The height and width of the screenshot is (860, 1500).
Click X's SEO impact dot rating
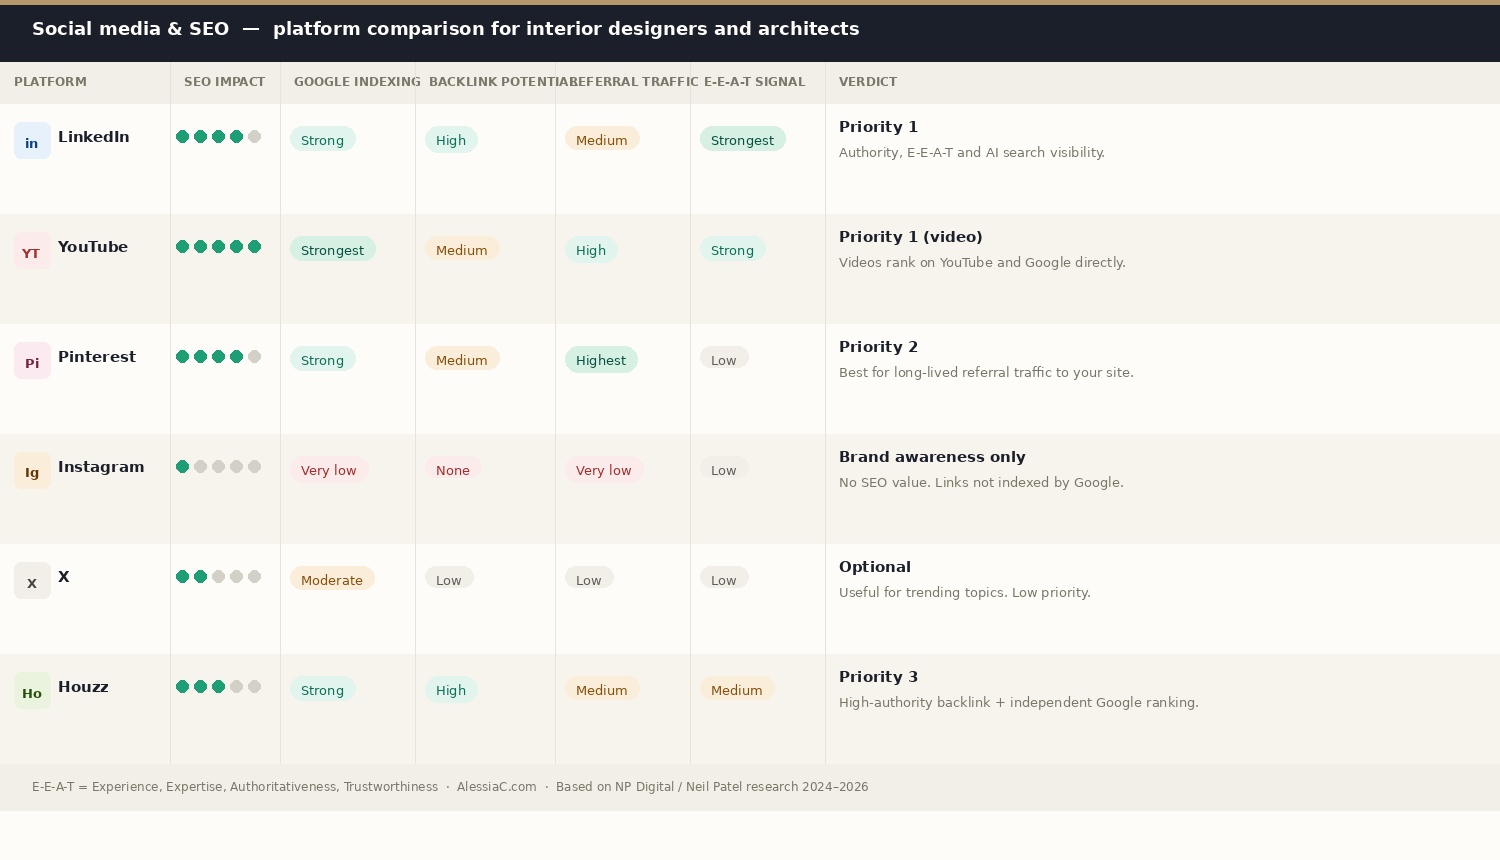click(x=218, y=577)
